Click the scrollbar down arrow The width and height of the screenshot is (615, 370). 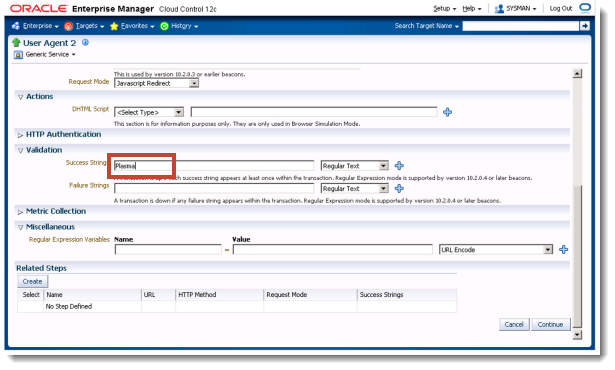pyautogui.click(x=577, y=335)
